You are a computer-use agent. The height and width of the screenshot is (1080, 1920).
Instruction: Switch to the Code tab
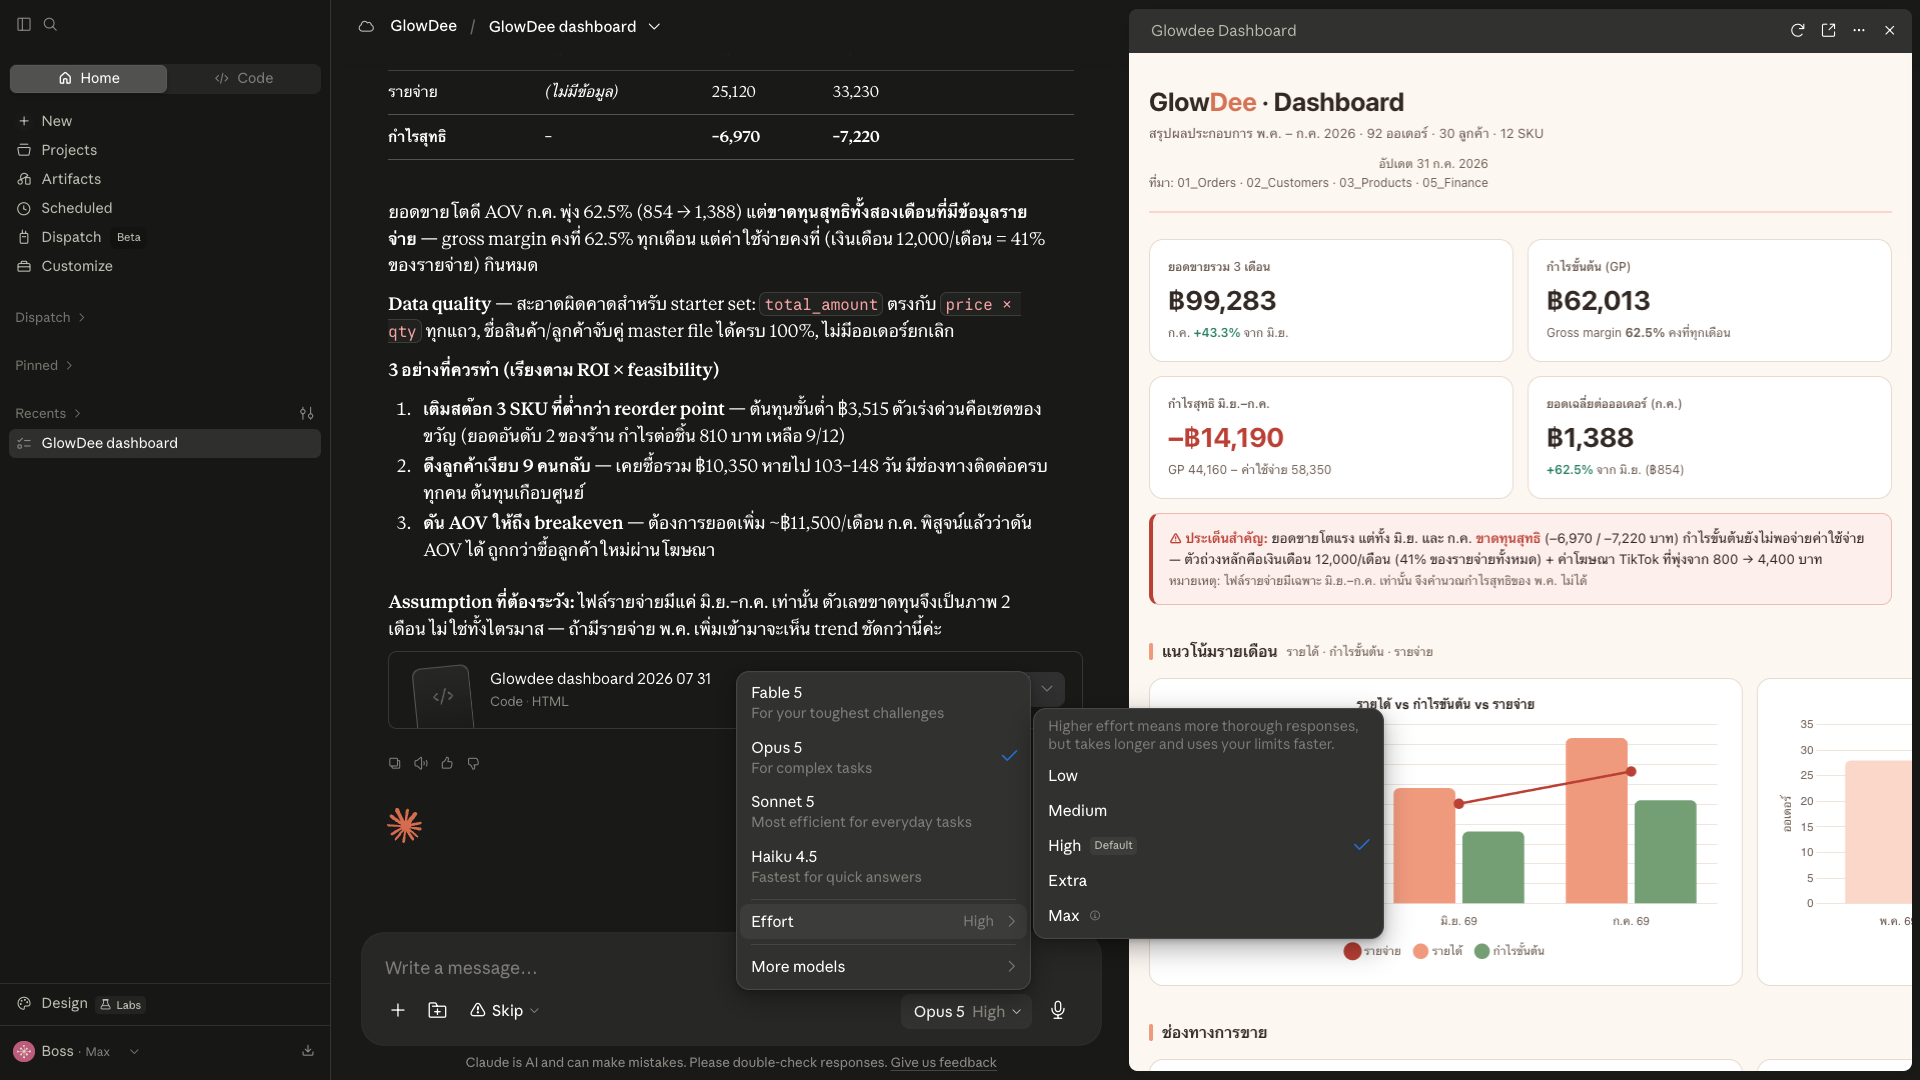pos(244,78)
